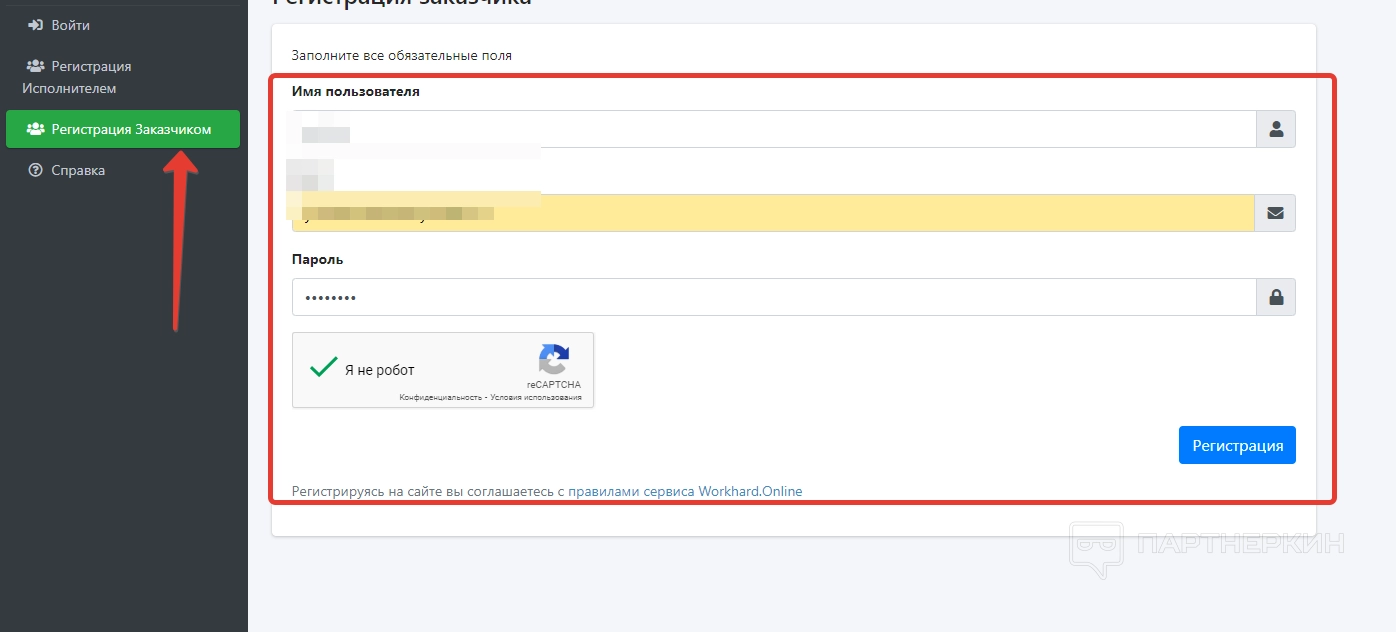Viewport: 1396px width, 632px height.
Task: Select Регистрация Заказчиком in sidebar
Action: tap(123, 129)
